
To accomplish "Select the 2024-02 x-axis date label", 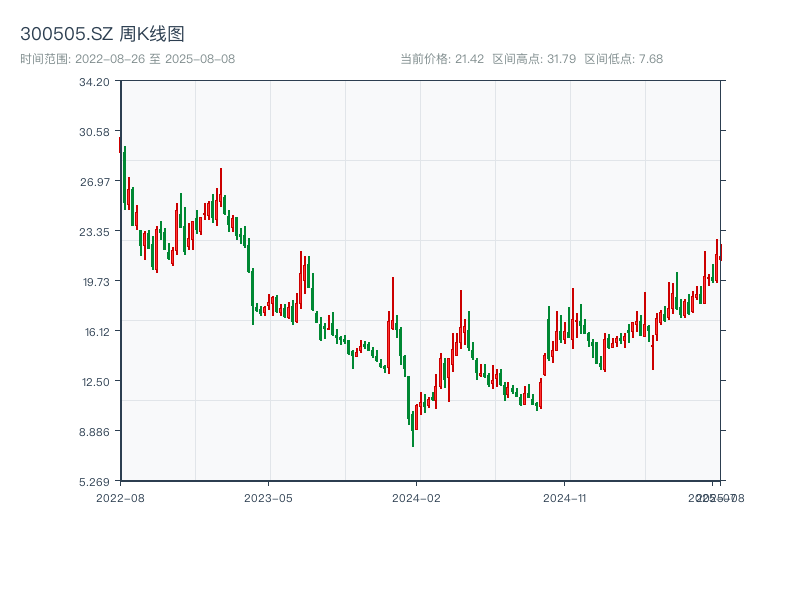I will tap(418, 497).
